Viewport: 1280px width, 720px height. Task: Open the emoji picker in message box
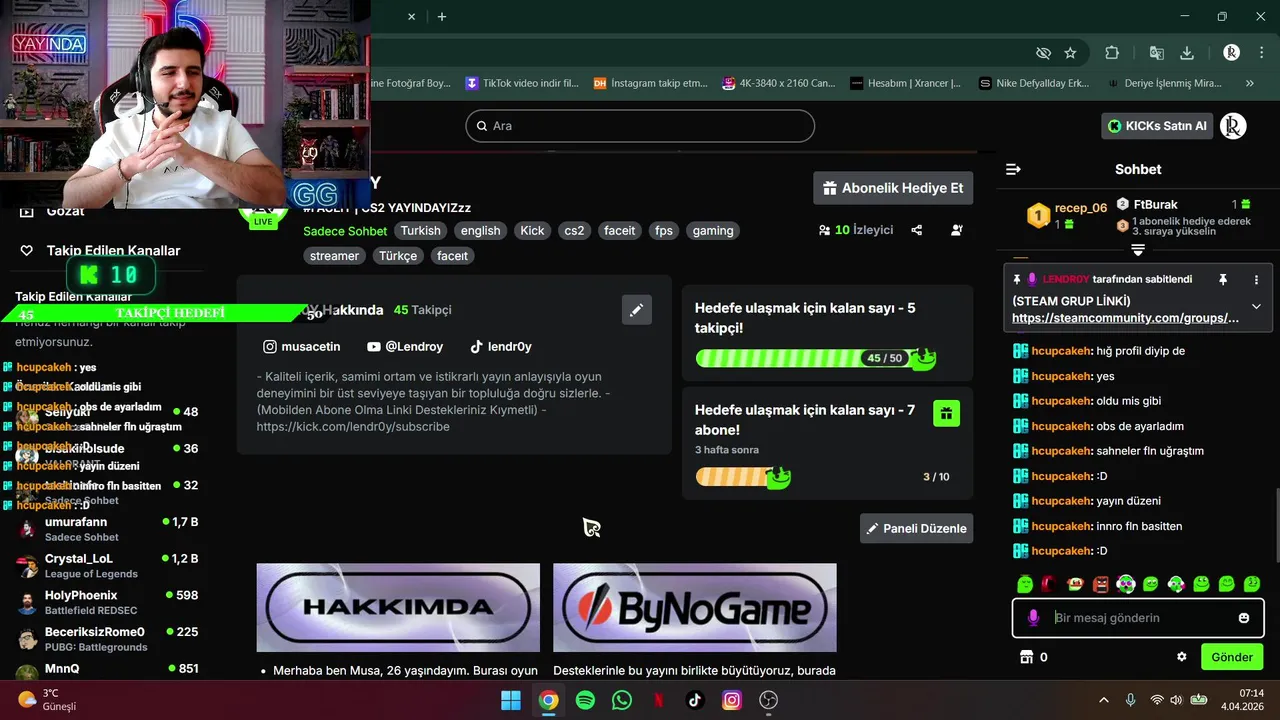coord(1244,618)
